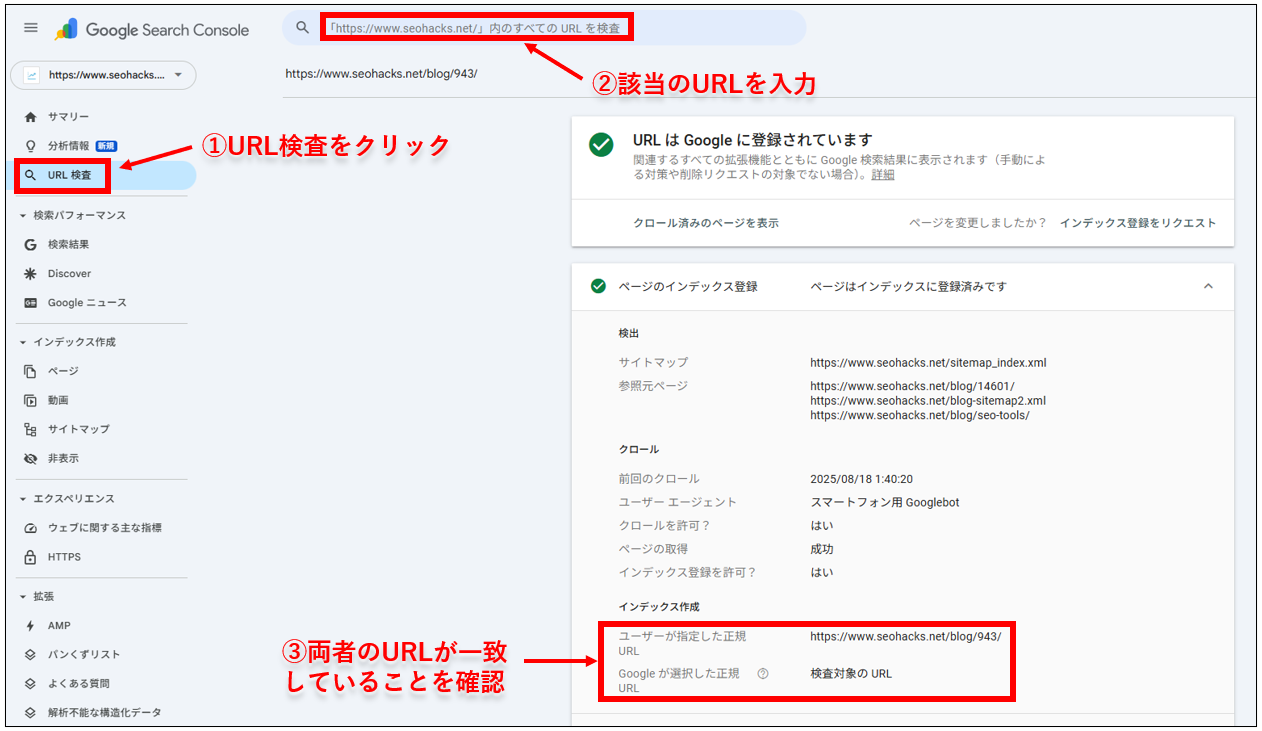Click the green check beside URL は Google に登録されています
1262x731 pixels.
click(x=601, y=145)
